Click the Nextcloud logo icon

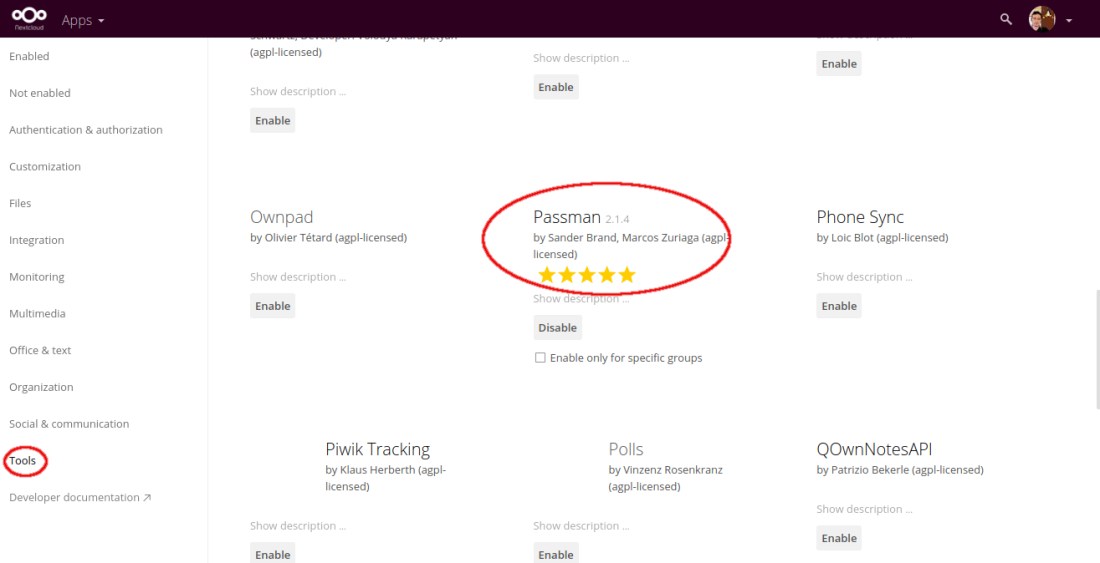pyautogui.click(x=30, y=18)
